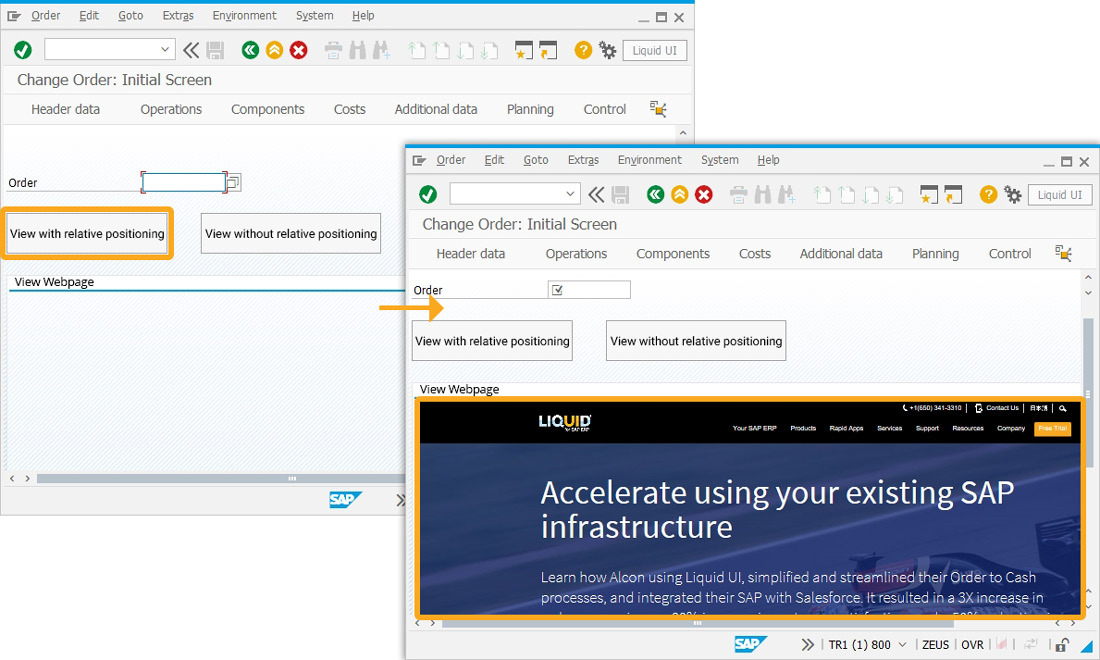The width and height of the screenshot is (1100, 660).
Task: Click the command field in the back window toolbar
Action: 110,49
